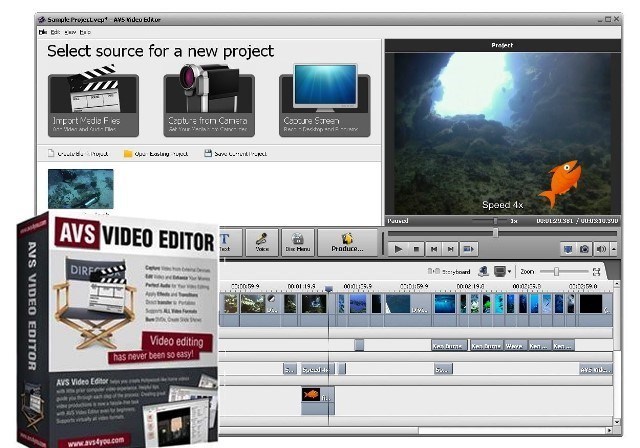Adjust the playback speed slider
This screenshot has height=448, width=640.
[495, 221]
